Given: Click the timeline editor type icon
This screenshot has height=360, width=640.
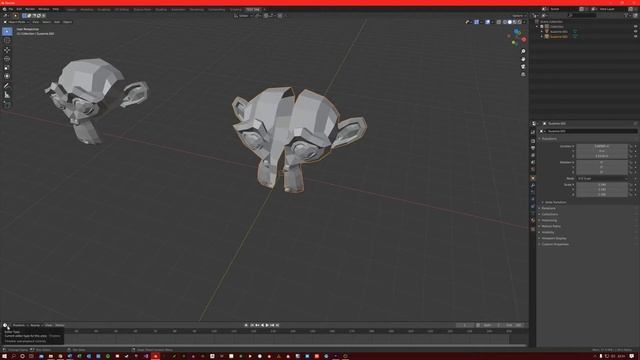Looking at the screenshot, I should click(x=6, y=325).
